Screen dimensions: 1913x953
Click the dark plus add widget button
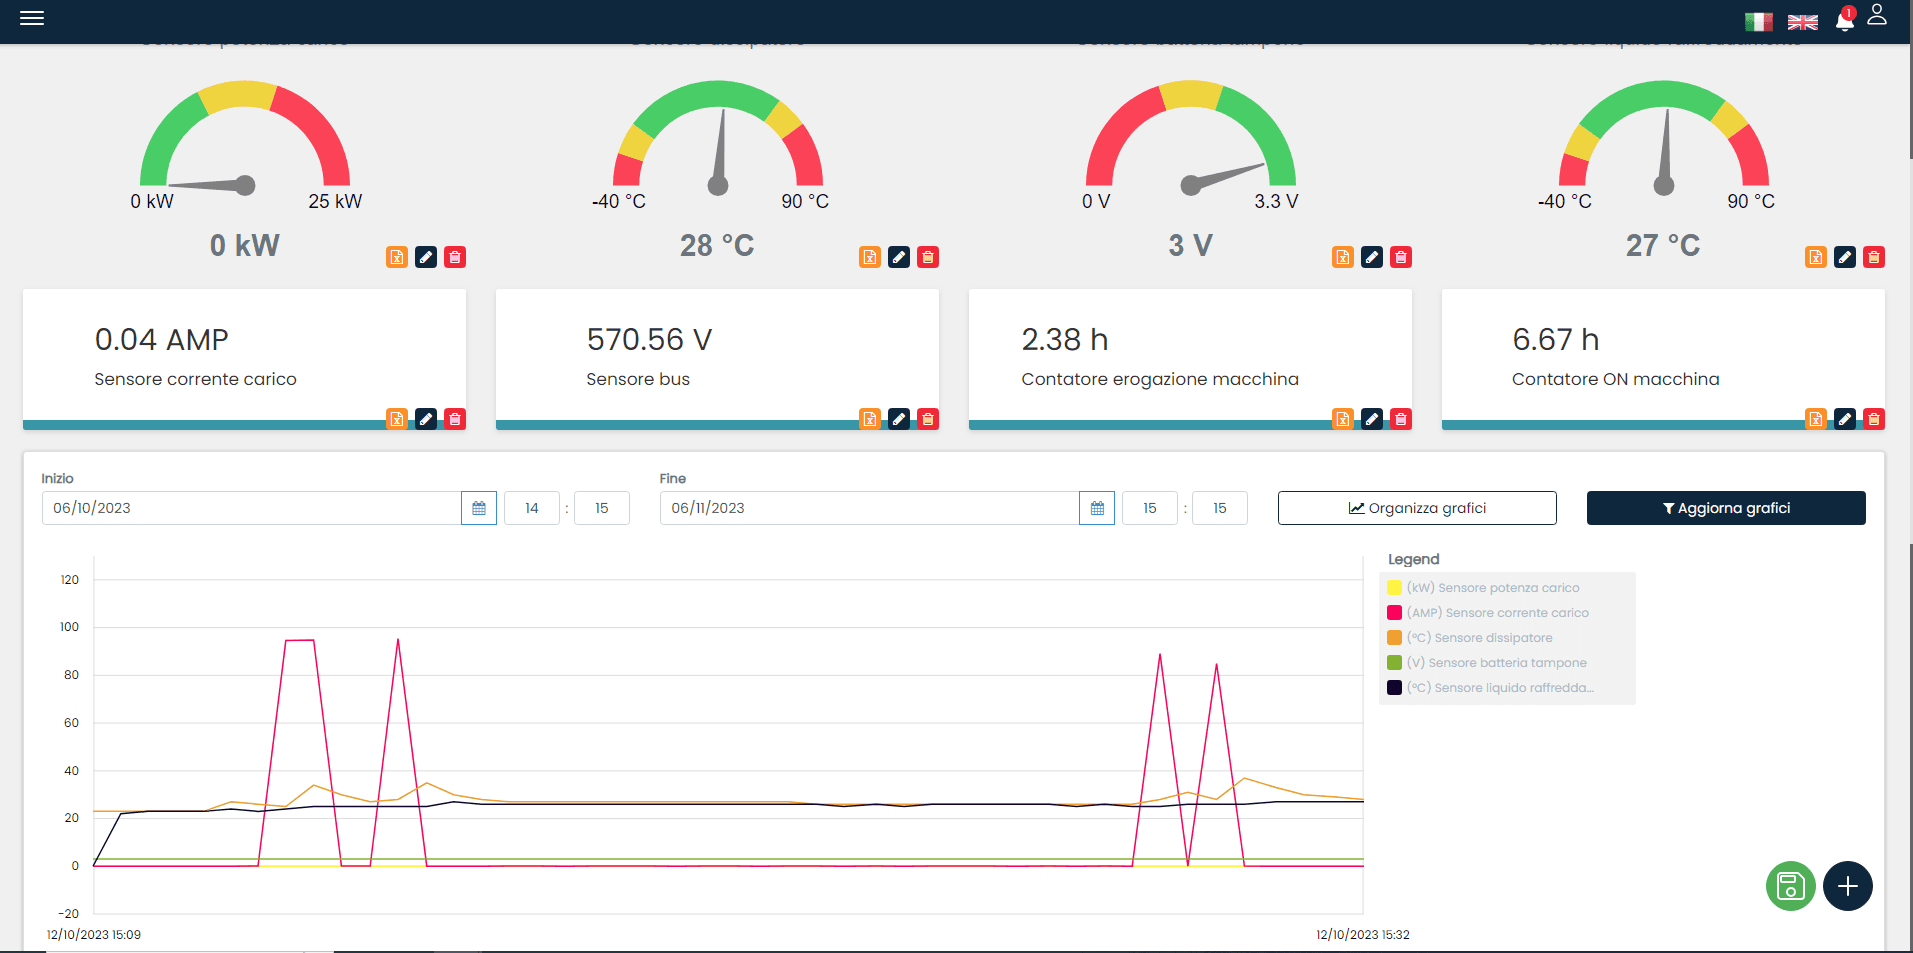pyautogui.click(x=1848, y=886)
